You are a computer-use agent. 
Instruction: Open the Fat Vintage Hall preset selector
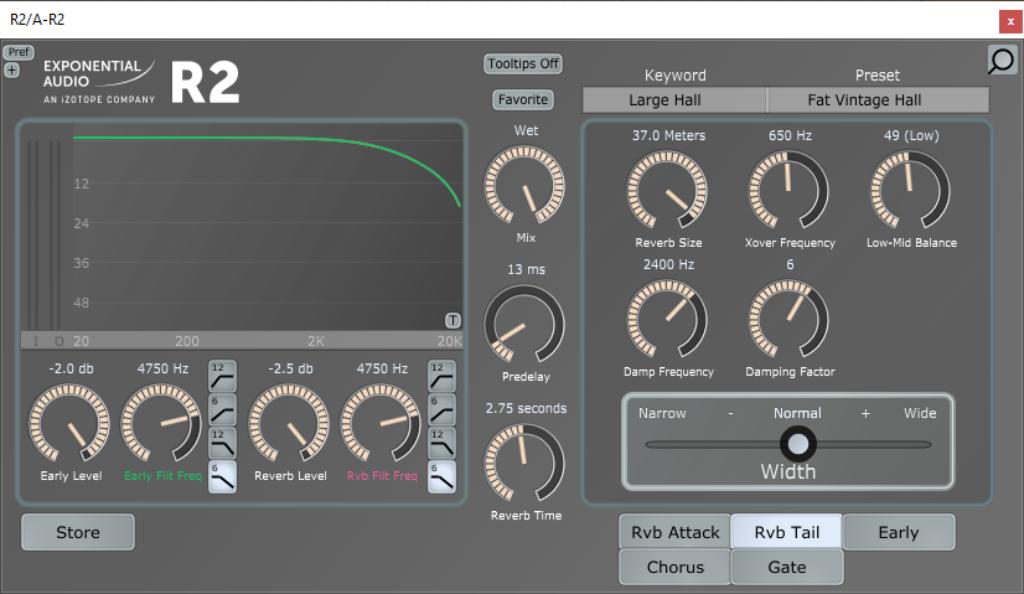point(877,99)
